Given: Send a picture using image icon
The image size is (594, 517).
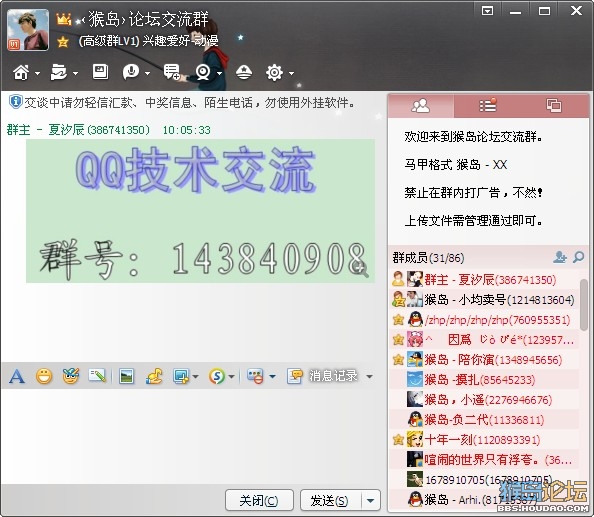Looking at the screenshot, I should coord(127,376).
